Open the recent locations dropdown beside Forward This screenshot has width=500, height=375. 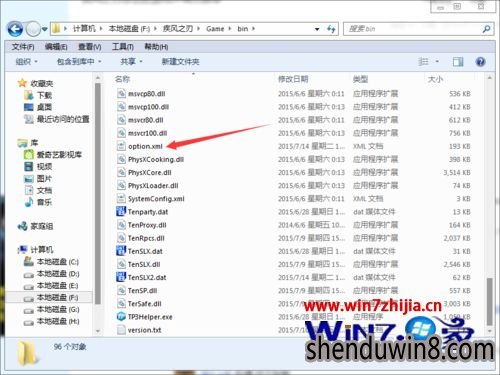45,30
